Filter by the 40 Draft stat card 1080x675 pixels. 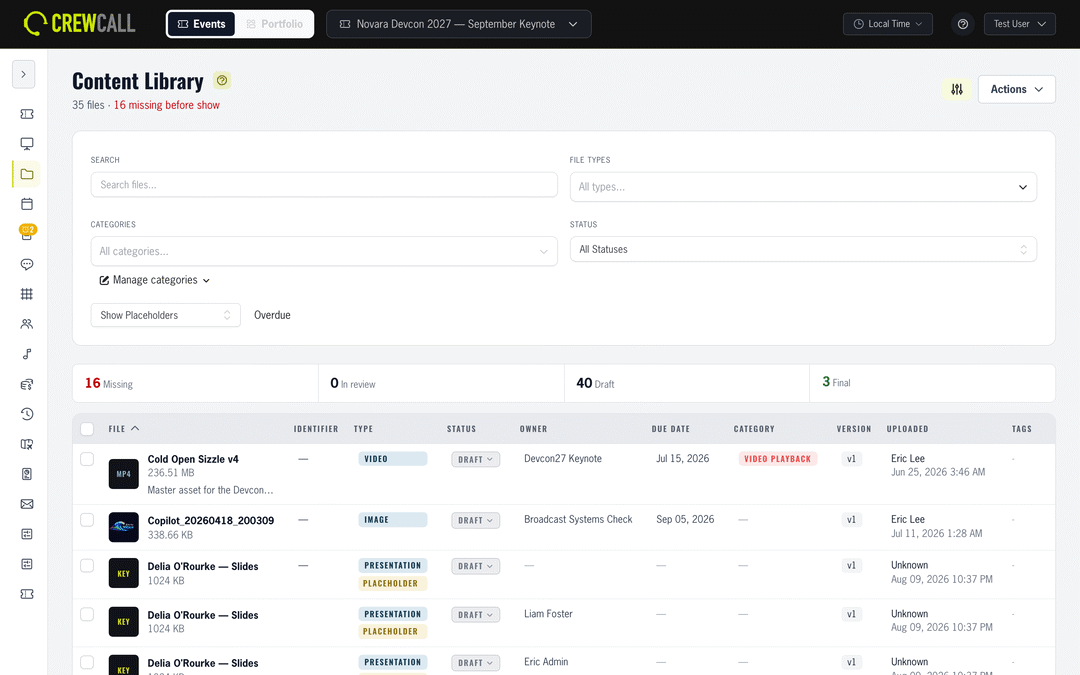[687, 383]
